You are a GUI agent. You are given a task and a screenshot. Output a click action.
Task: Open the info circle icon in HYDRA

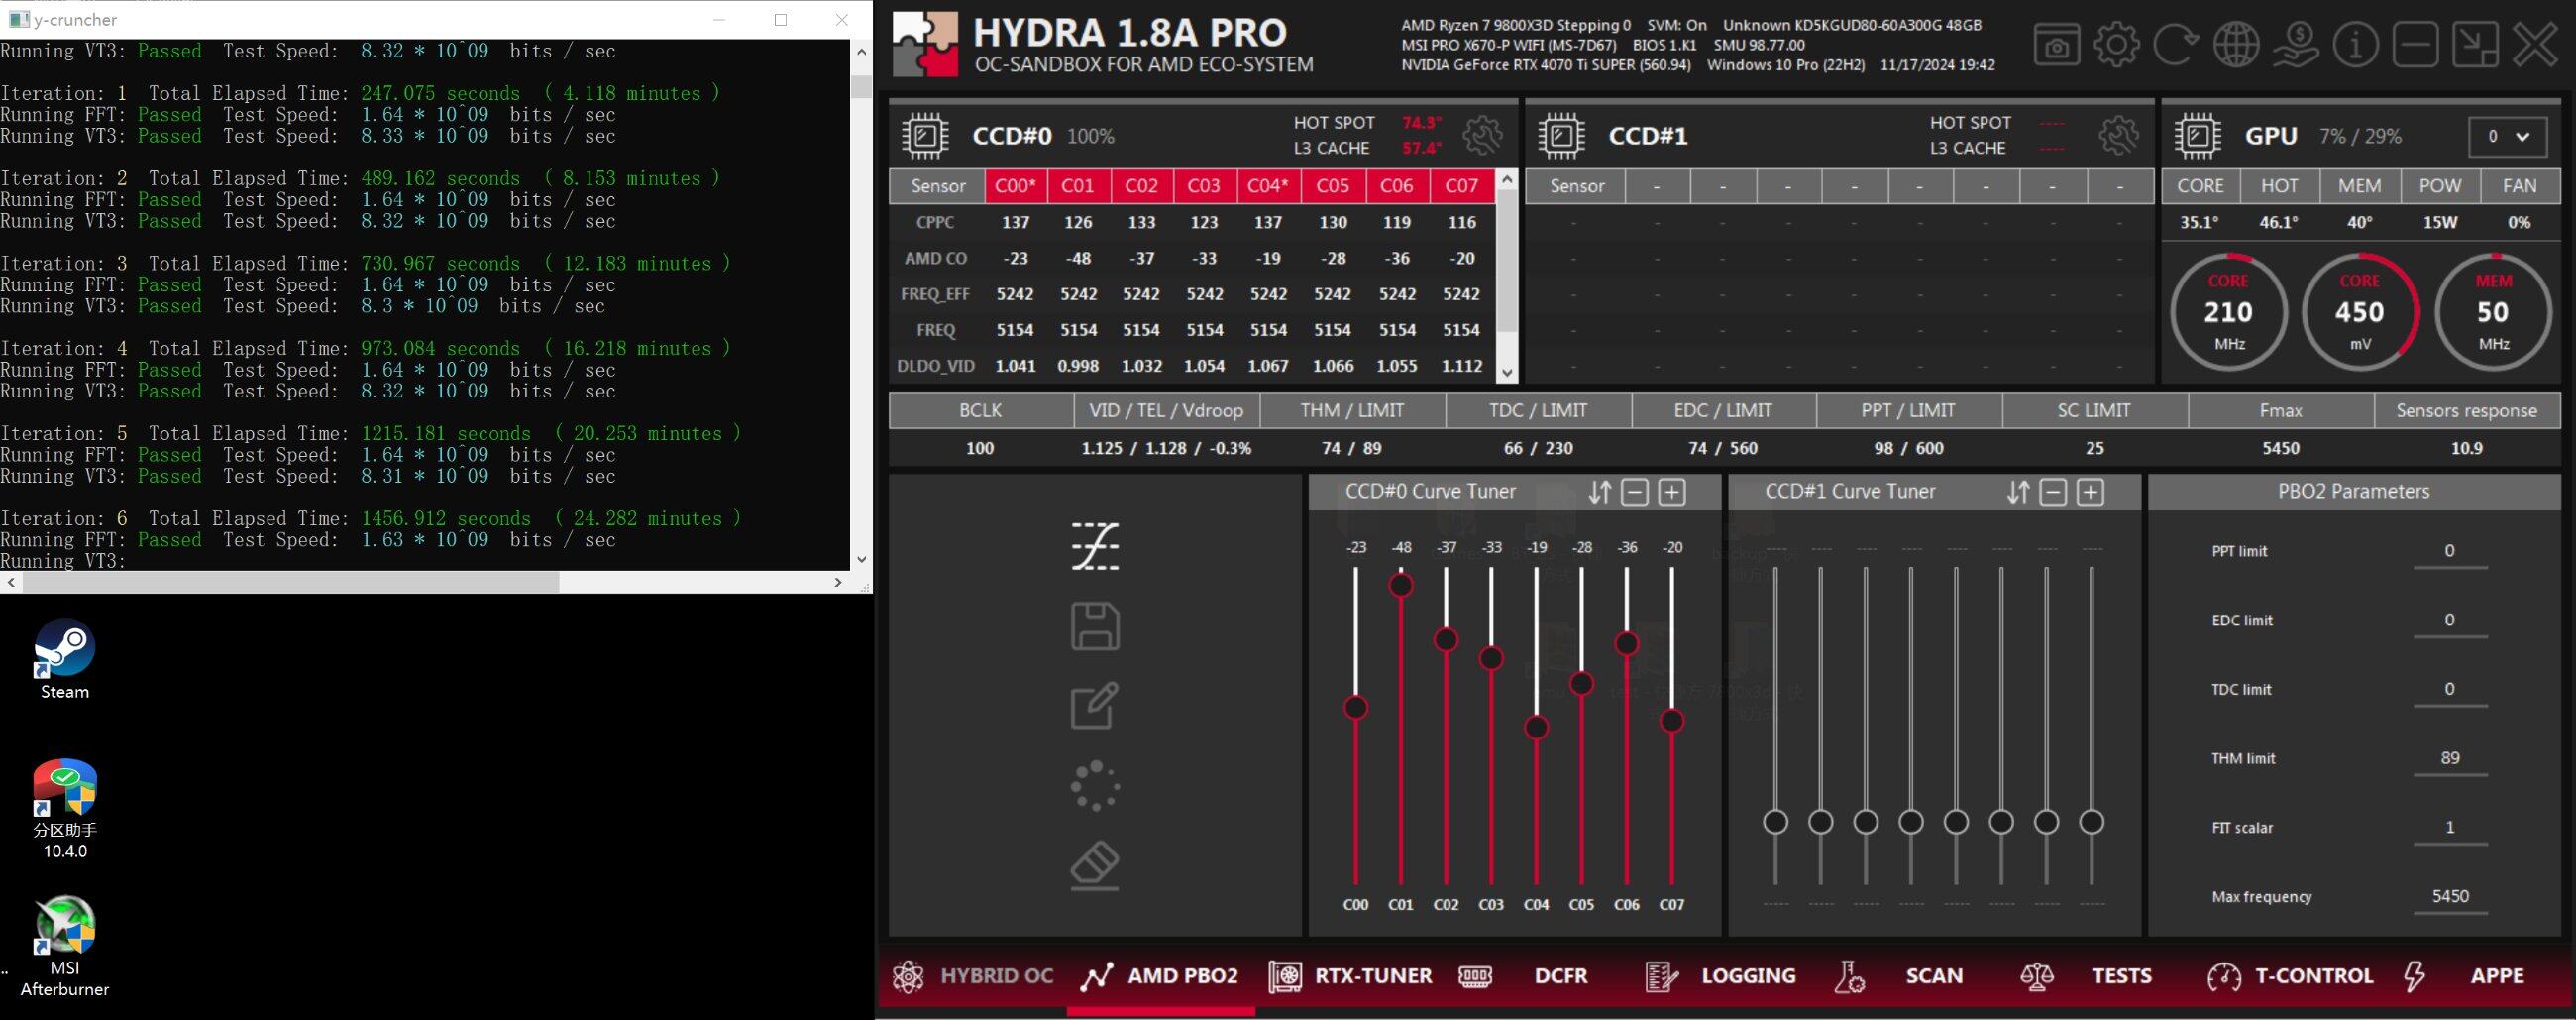click(x=2355, y=45)
